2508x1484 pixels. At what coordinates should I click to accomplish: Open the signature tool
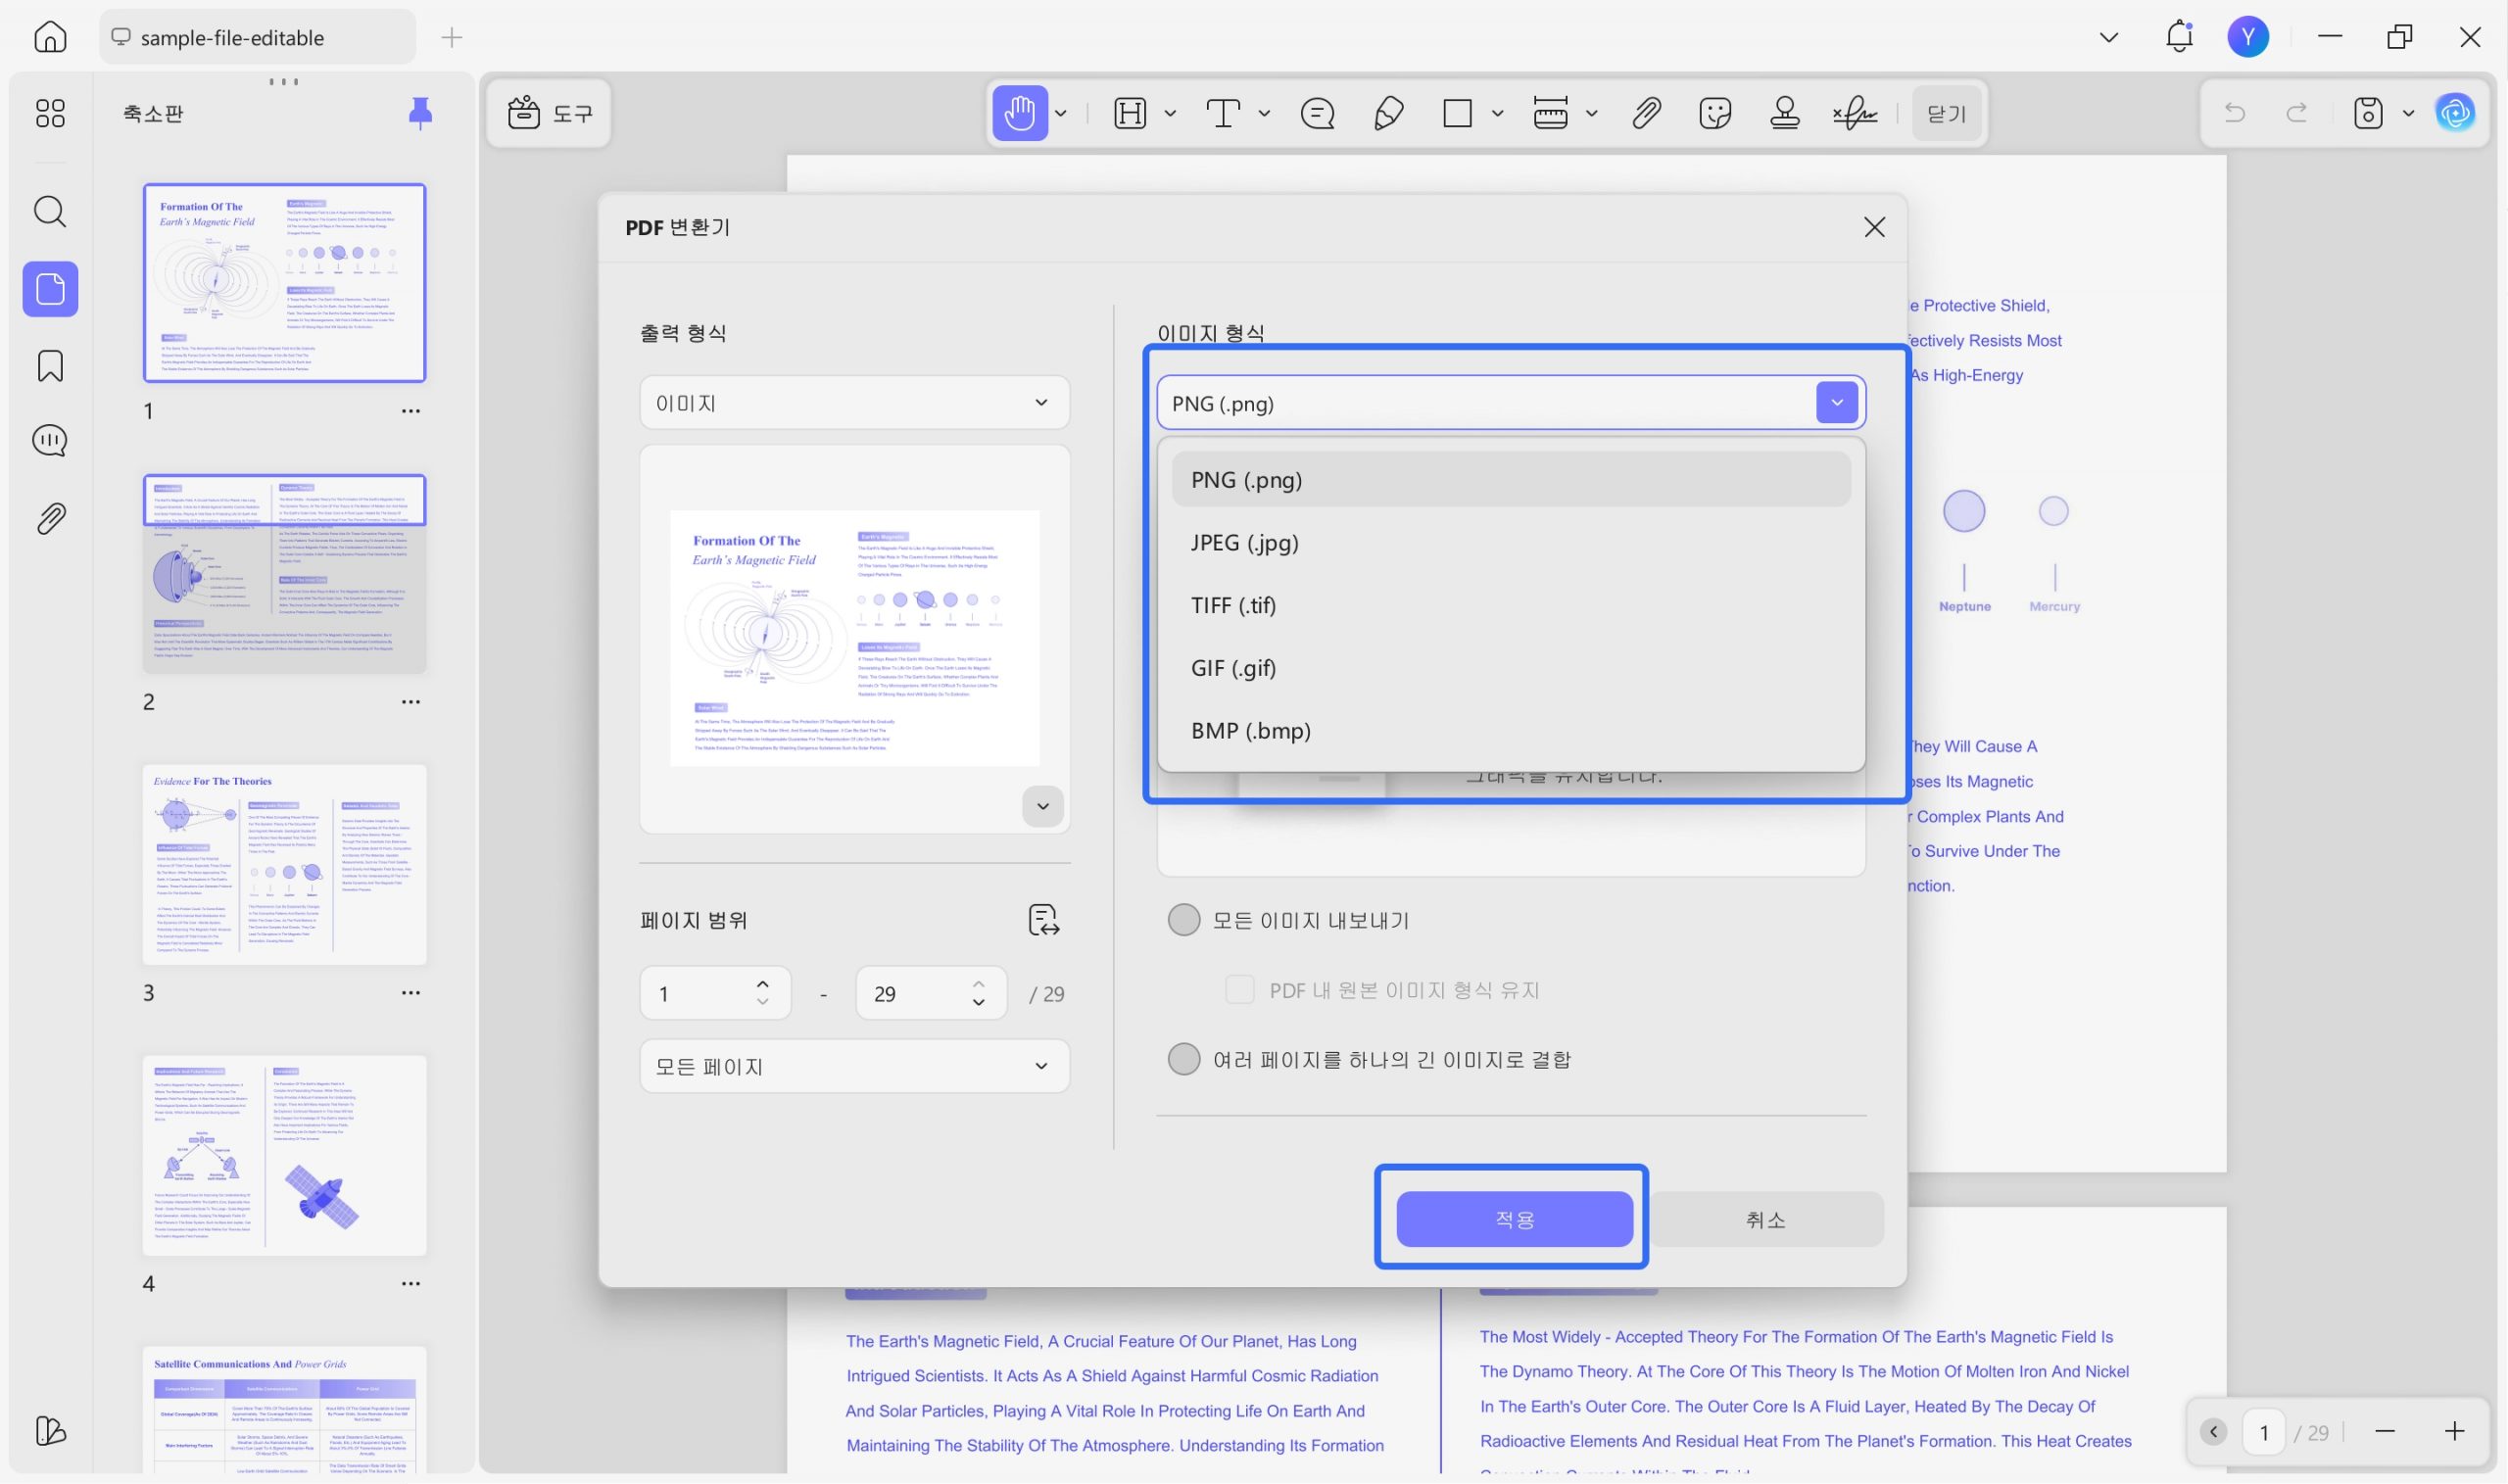click(x=1854, y=113)
